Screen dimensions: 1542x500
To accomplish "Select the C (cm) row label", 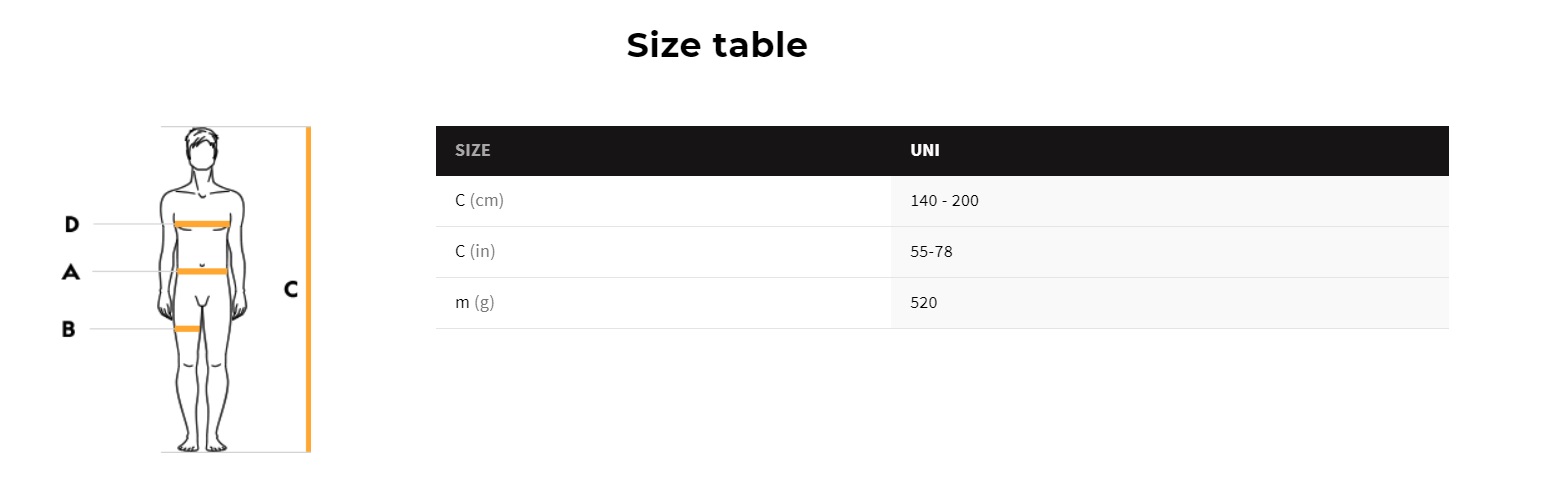I will point(479,201).
